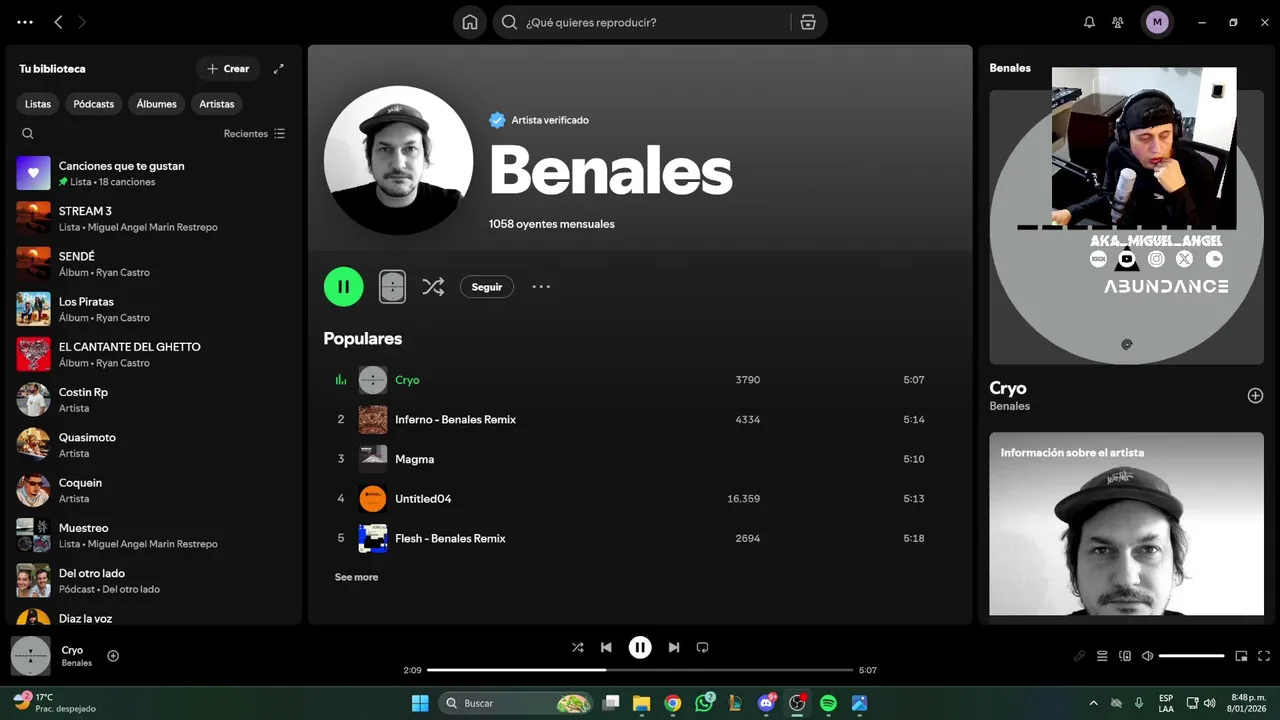1280x720 pixels.
Task: Open Los Piratas album
Action: tap(153, 309)
